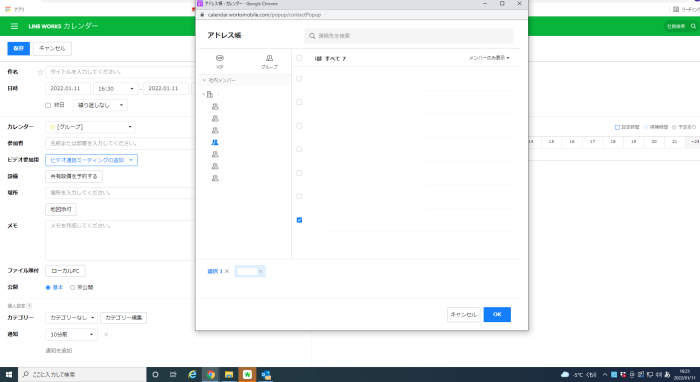Click the taskbar clock and date

point(684,374)
